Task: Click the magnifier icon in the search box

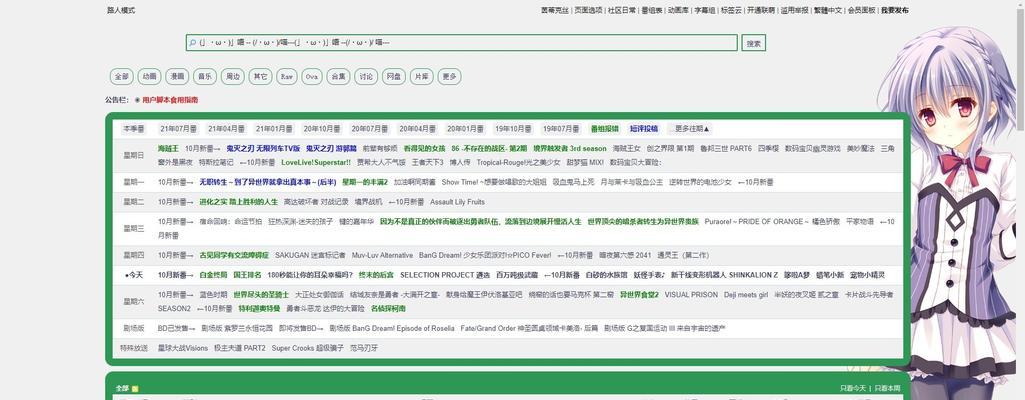Action: coord(192,42)
